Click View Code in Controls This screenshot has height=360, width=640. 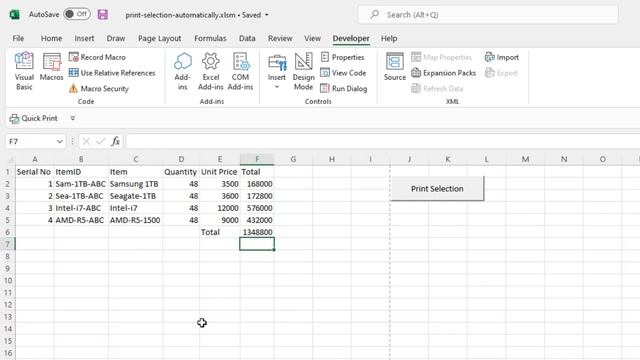(343, 73)
